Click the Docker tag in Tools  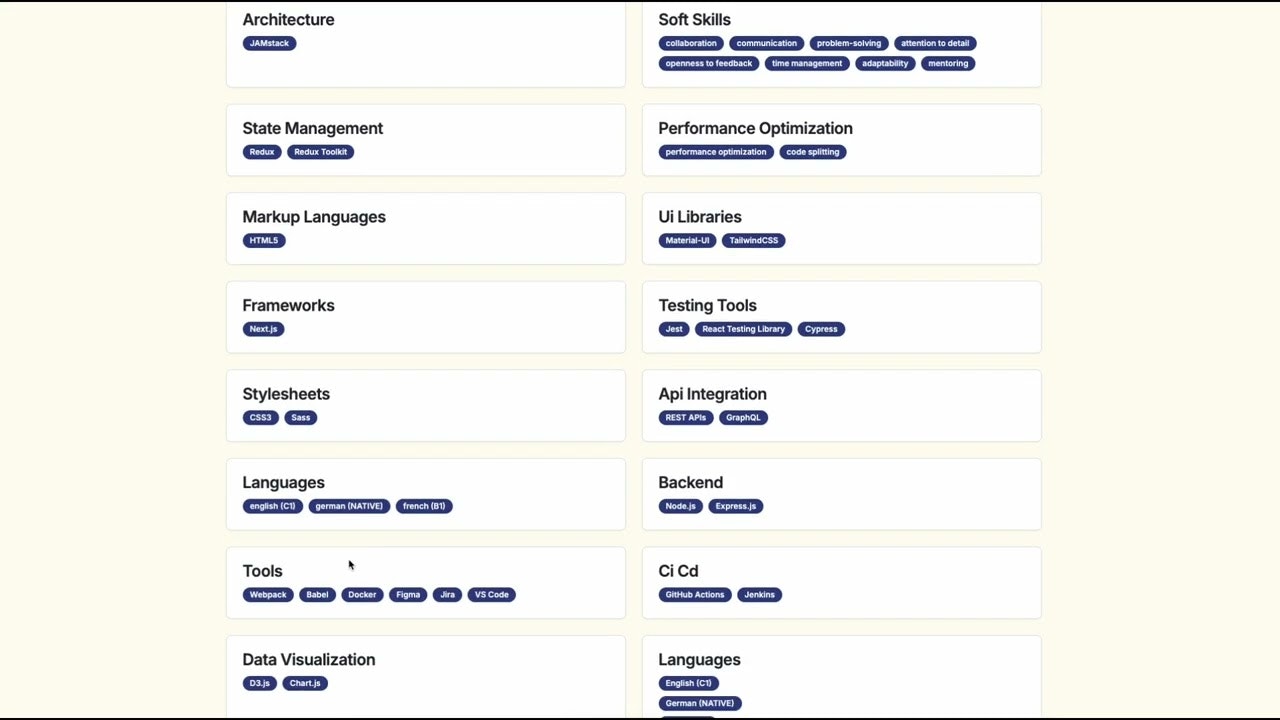[362, 594]
